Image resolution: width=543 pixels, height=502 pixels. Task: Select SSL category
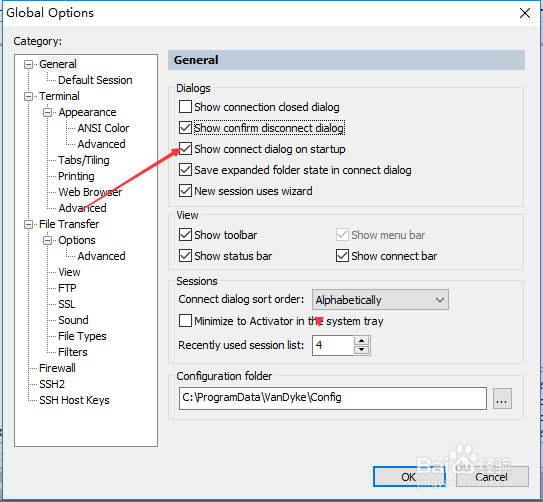pyautogui.click(x=66, y=304)
